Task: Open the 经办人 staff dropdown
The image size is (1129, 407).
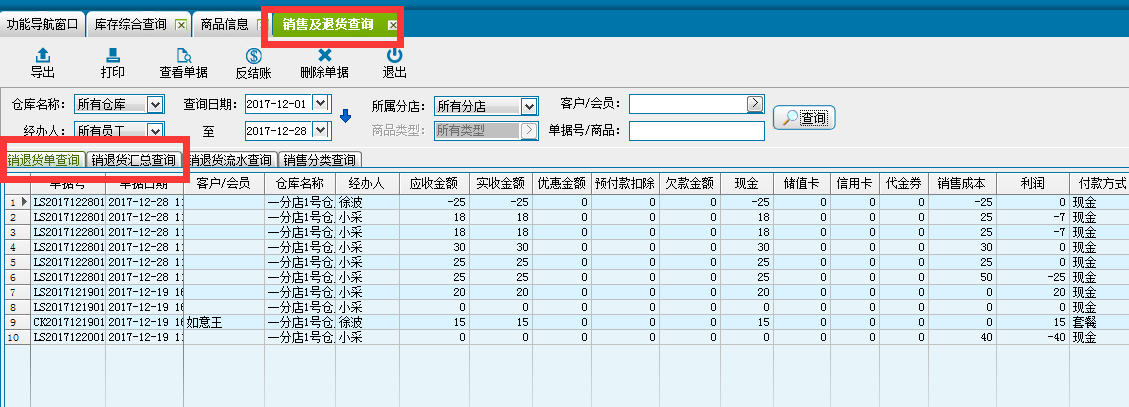Action: tap(154, 130)
